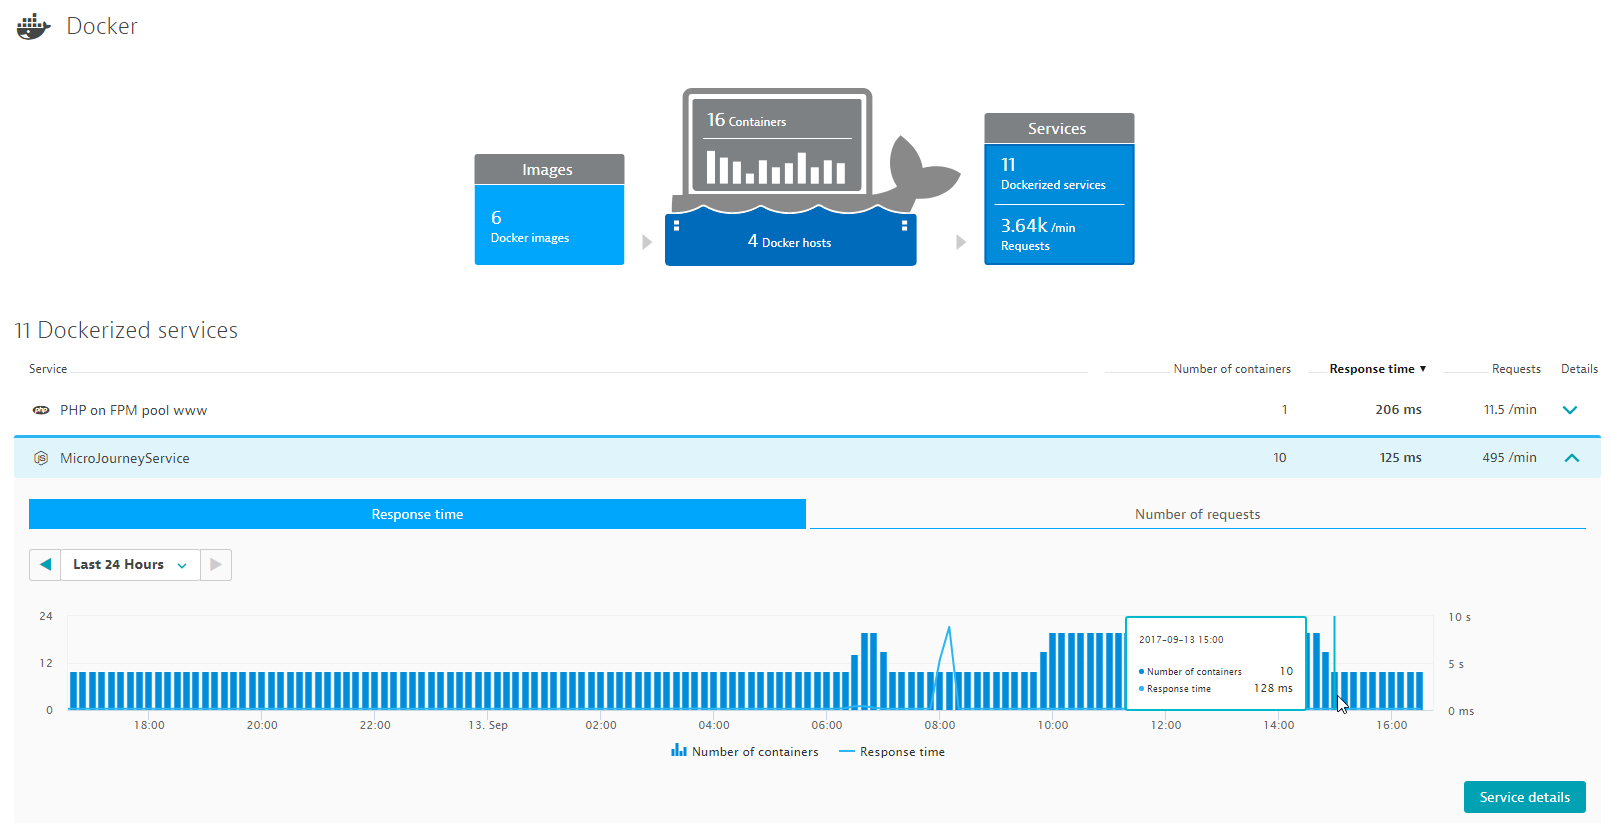Switch to Number of requests tab

pyautogui.click(x=1197, y=514)
